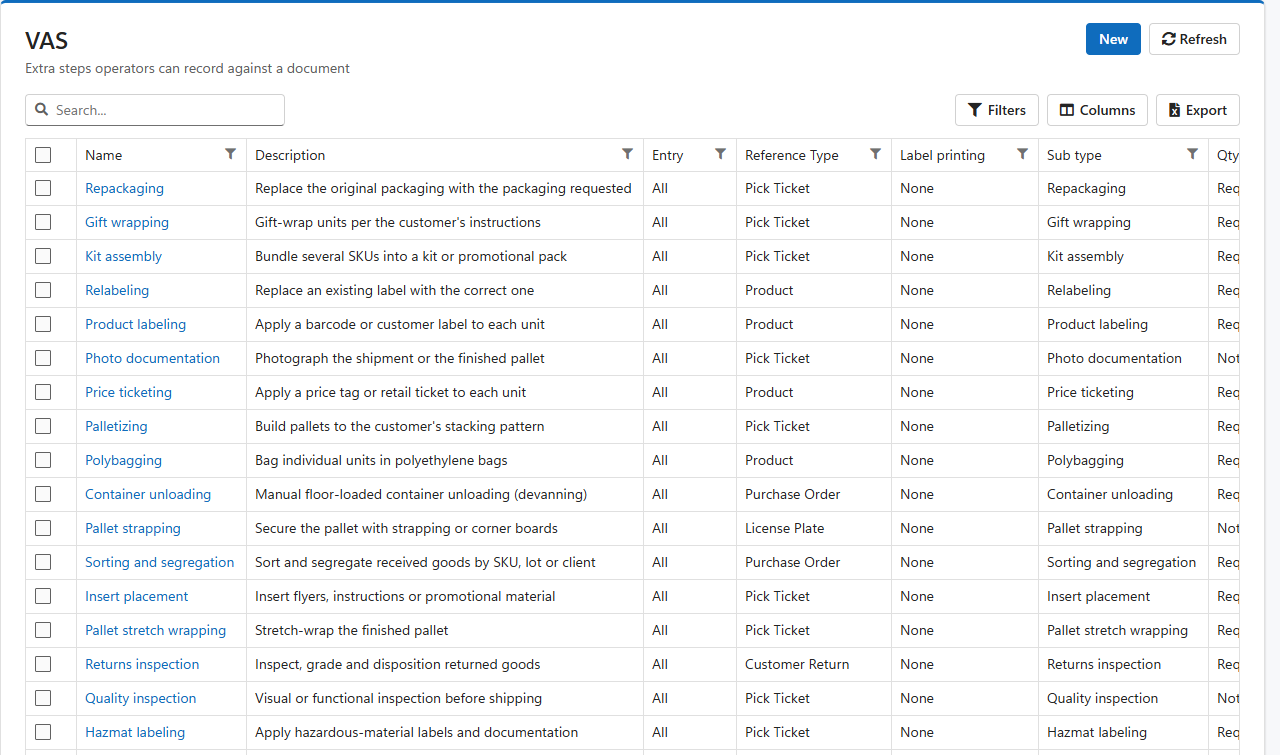Viewport: 1280px width, 755px height.
Task: Create a new VAS entry
Action: 1113,39
